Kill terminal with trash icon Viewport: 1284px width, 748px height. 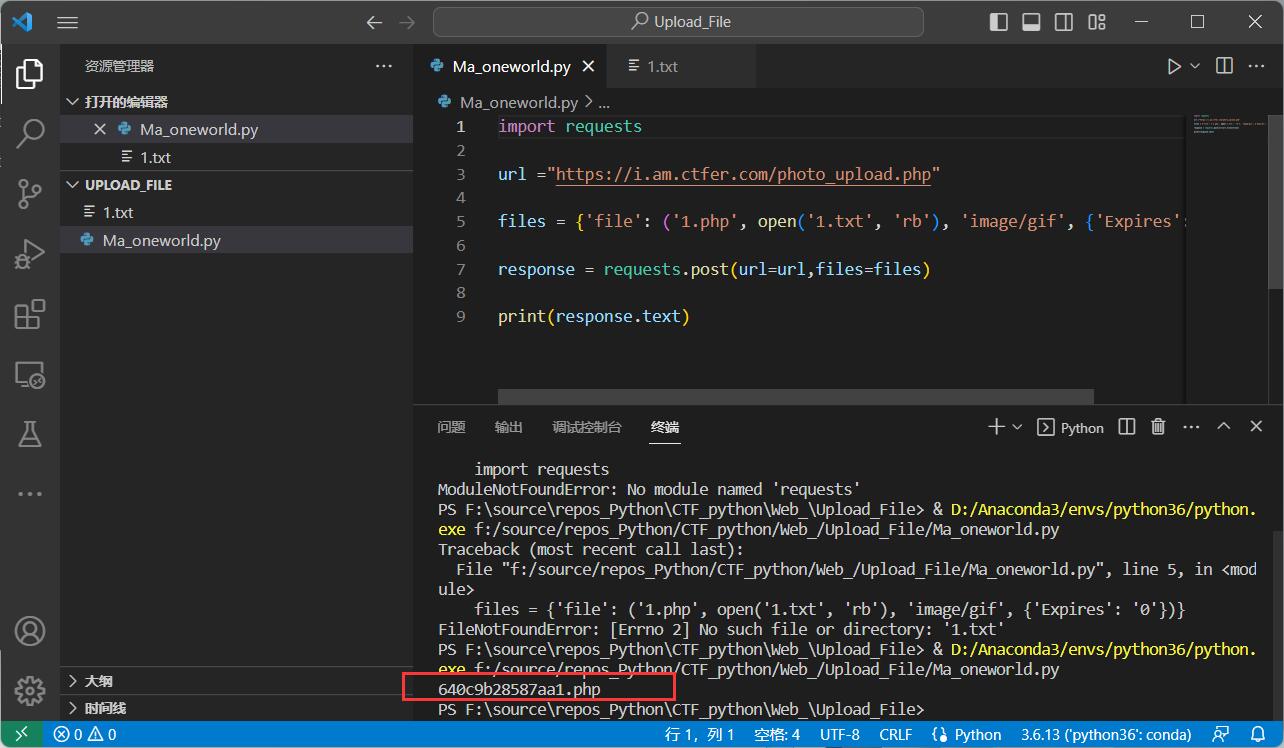tap(1158, 427)
